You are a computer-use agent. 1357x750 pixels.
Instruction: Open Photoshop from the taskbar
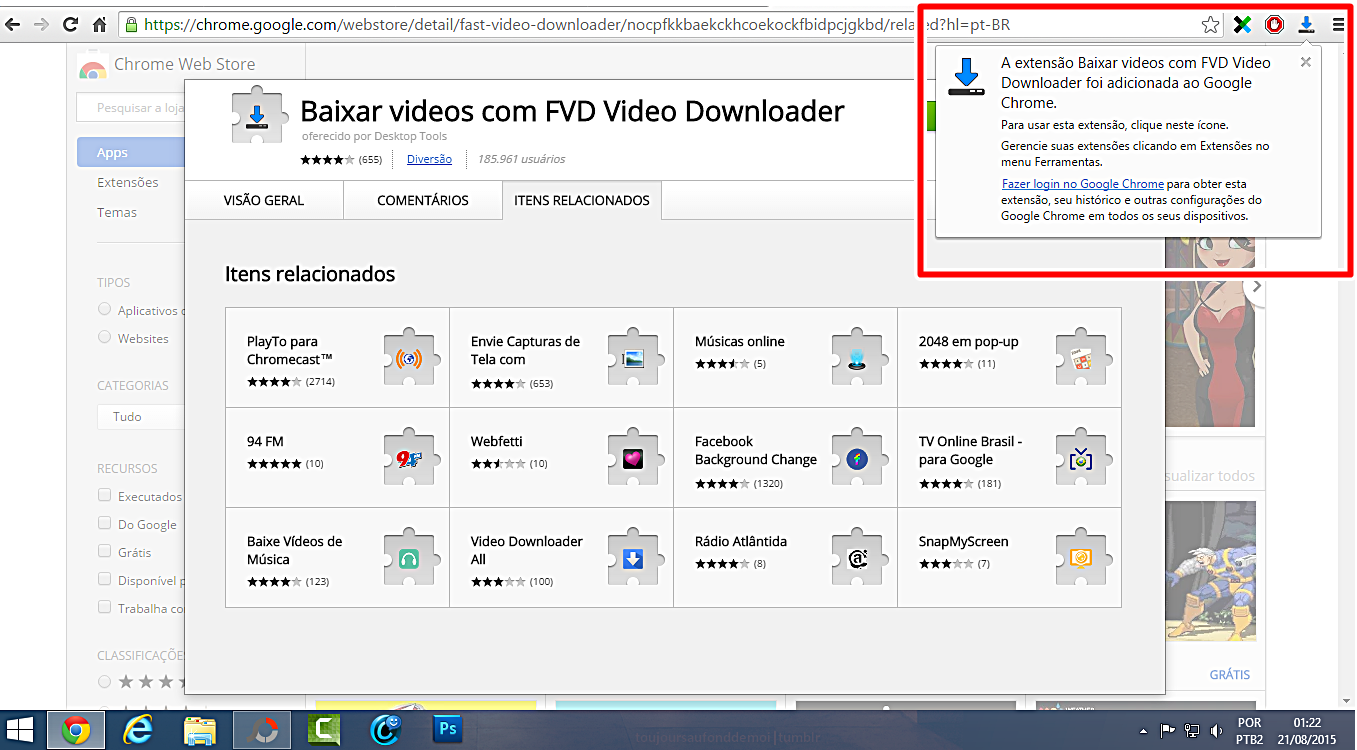click(x=447, y=730)
